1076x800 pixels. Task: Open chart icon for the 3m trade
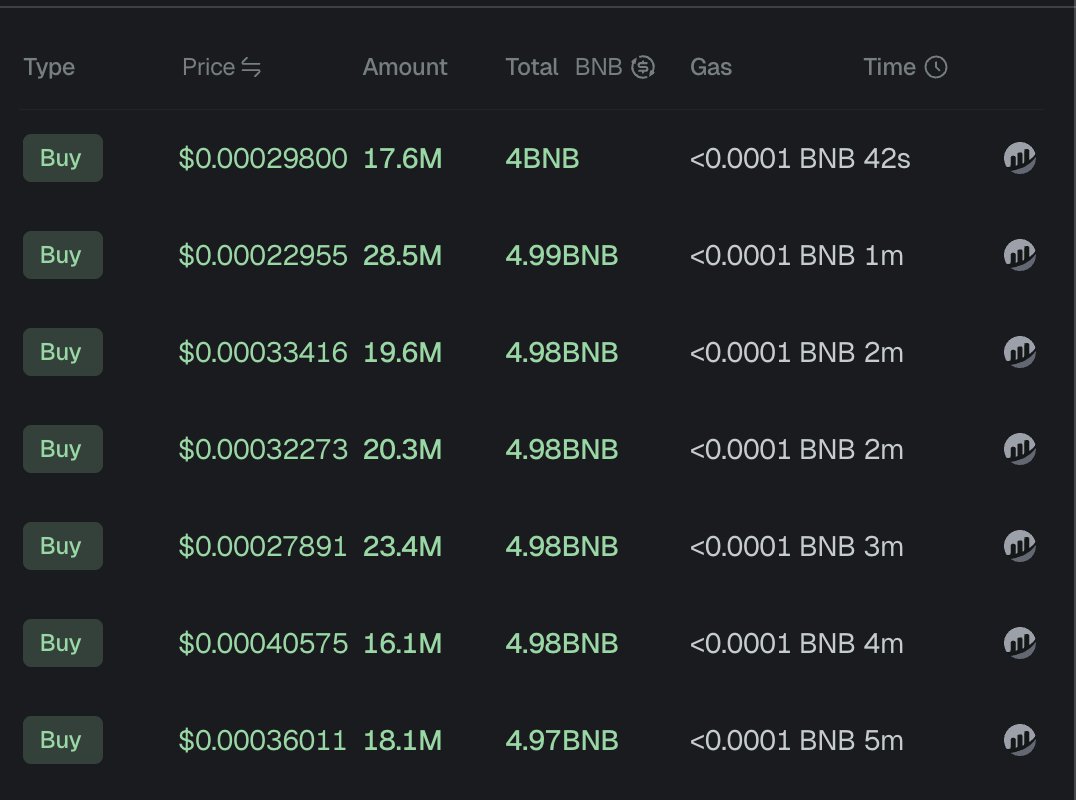point(1020,546)
